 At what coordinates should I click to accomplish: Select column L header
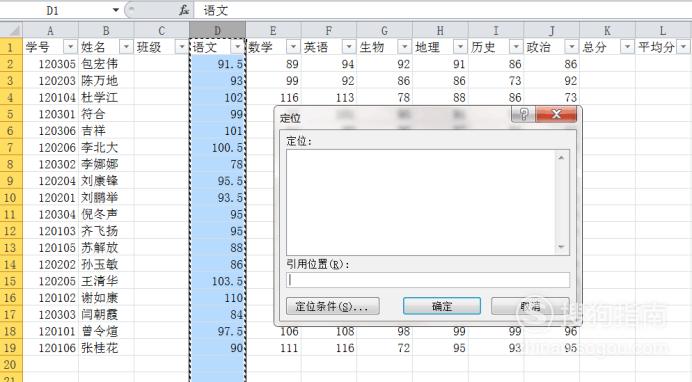[663, 30]
